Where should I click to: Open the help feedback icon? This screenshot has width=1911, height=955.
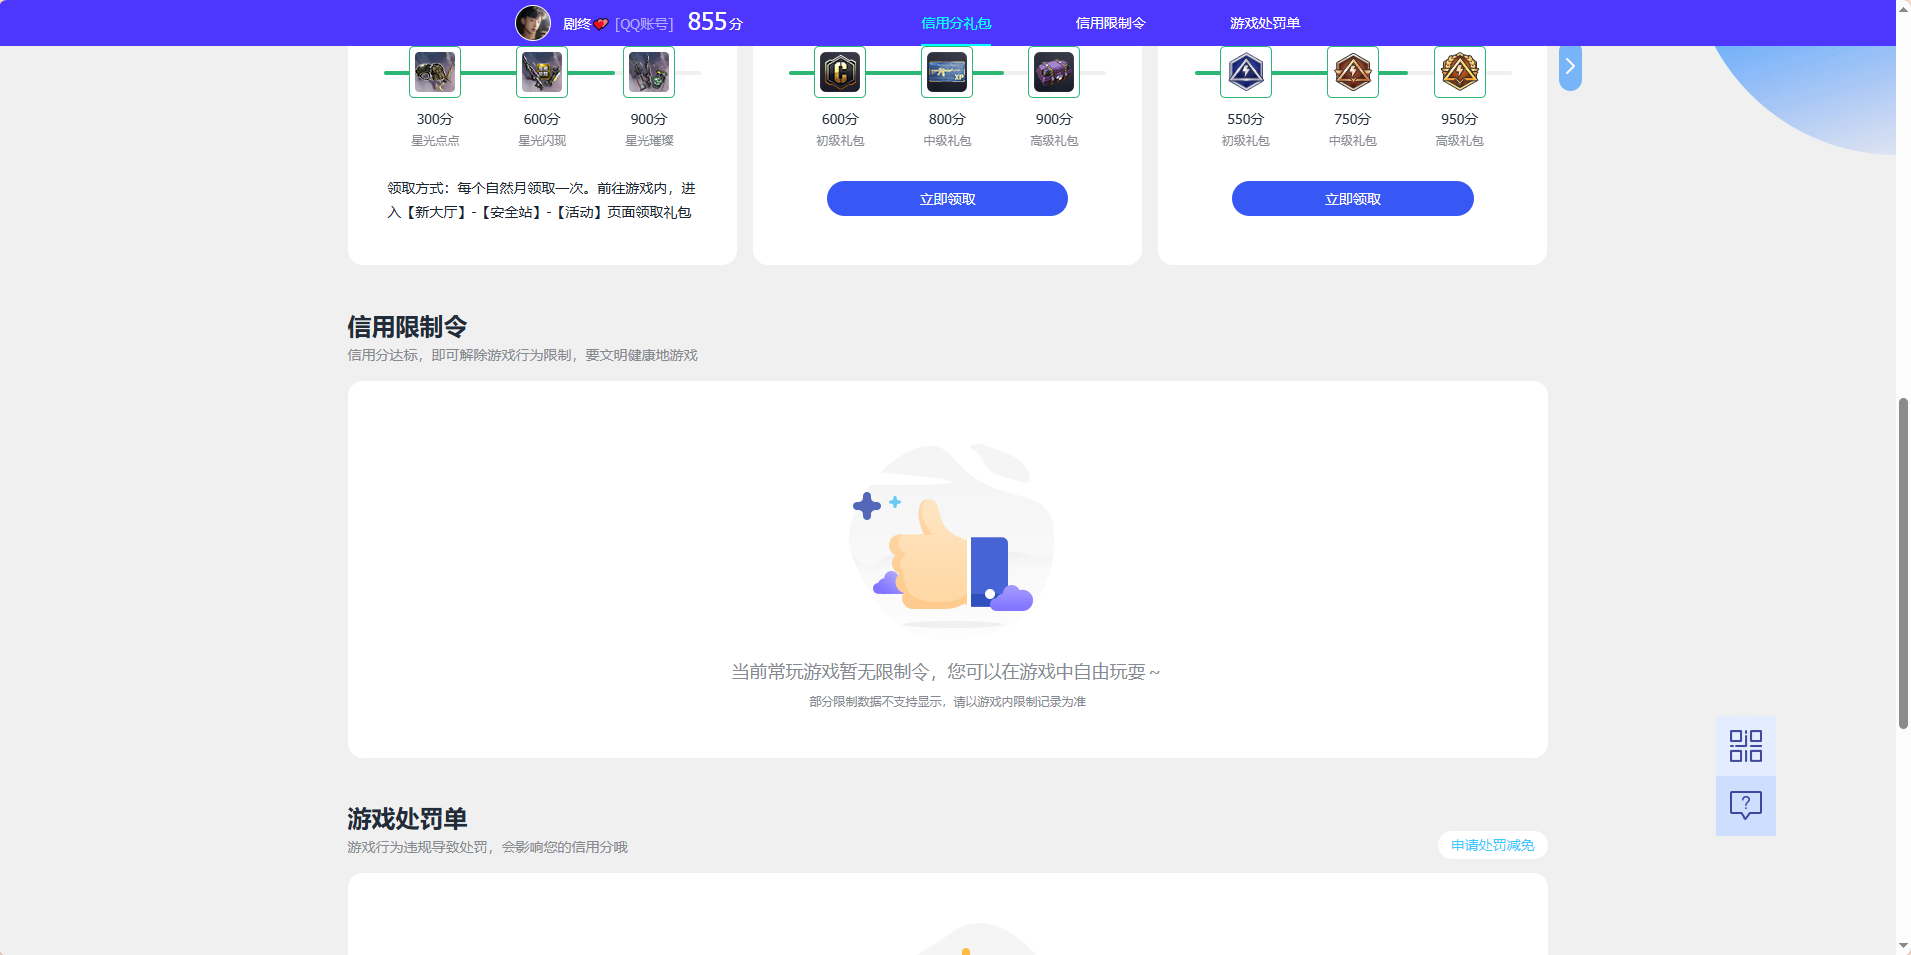point(1744,804)
